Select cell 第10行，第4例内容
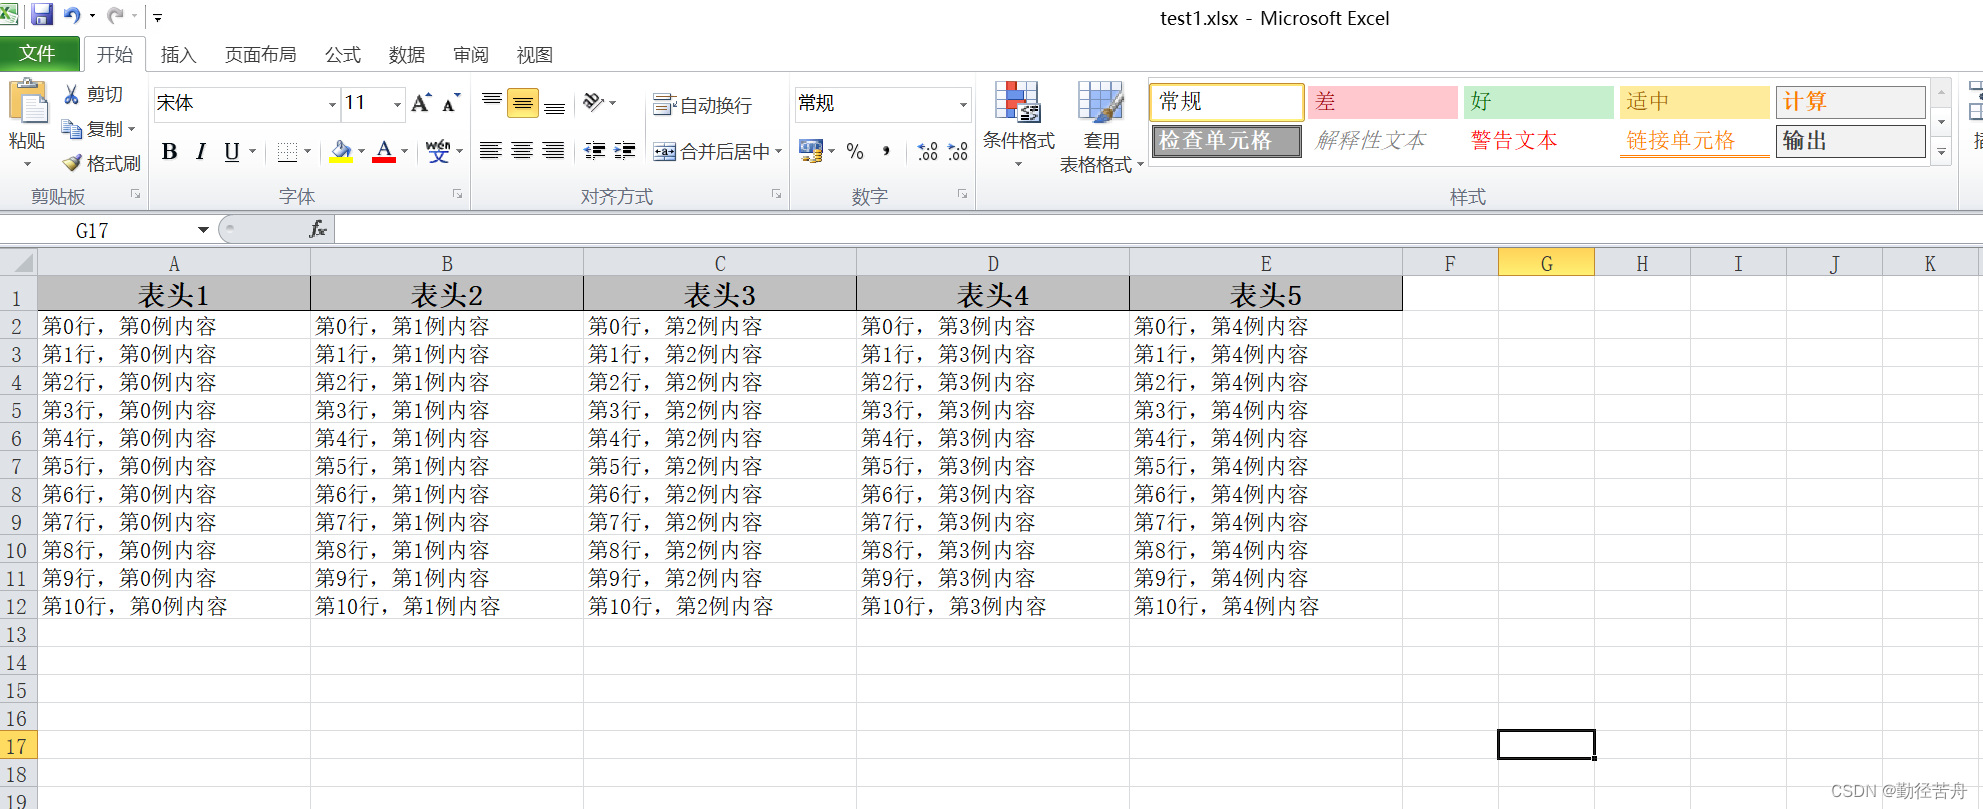1983x809 pixels. pos(1266,606)
